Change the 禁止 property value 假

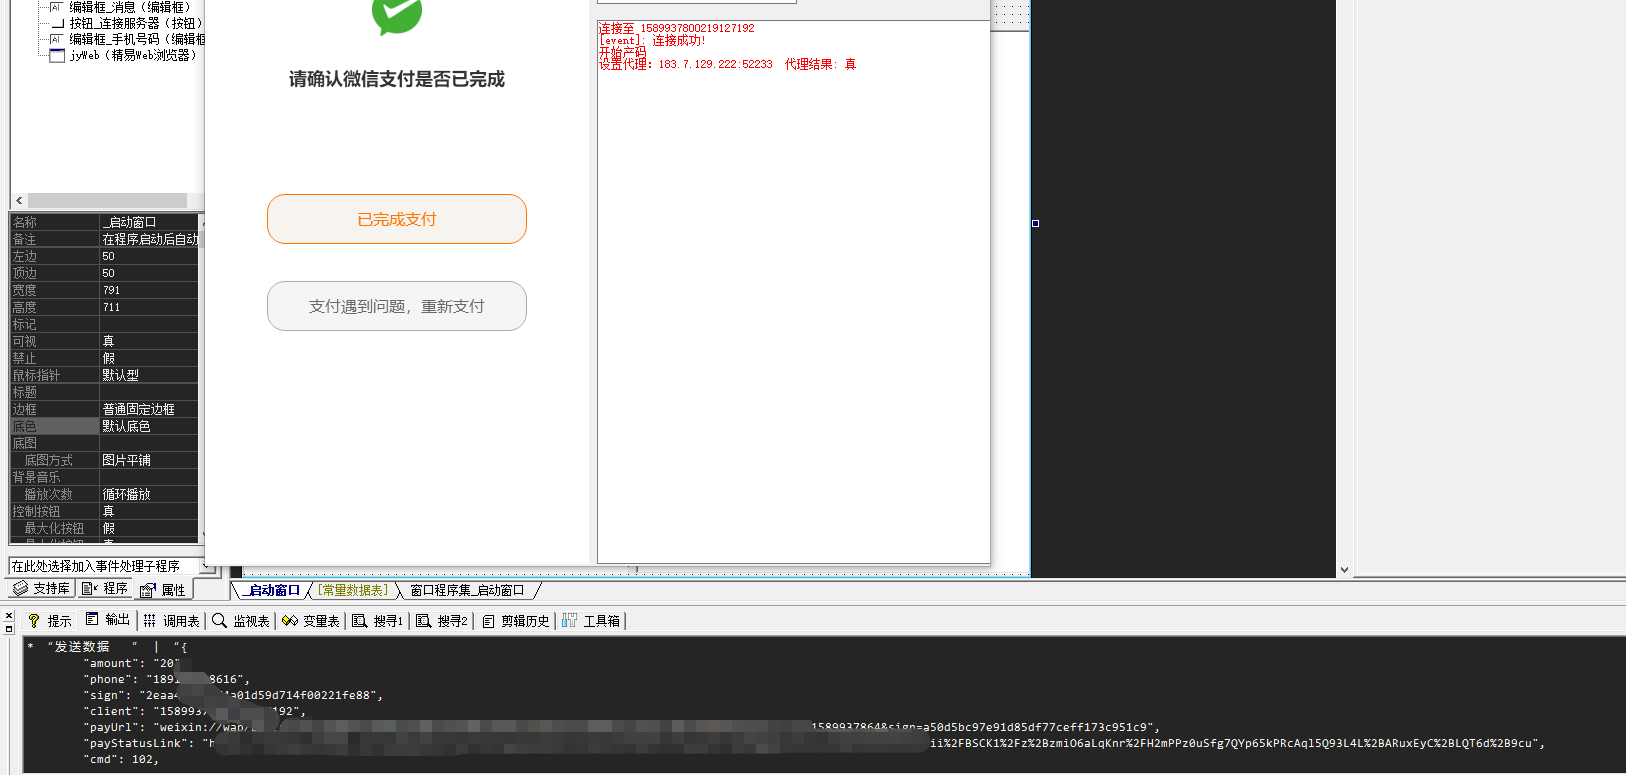click(149, 358)
